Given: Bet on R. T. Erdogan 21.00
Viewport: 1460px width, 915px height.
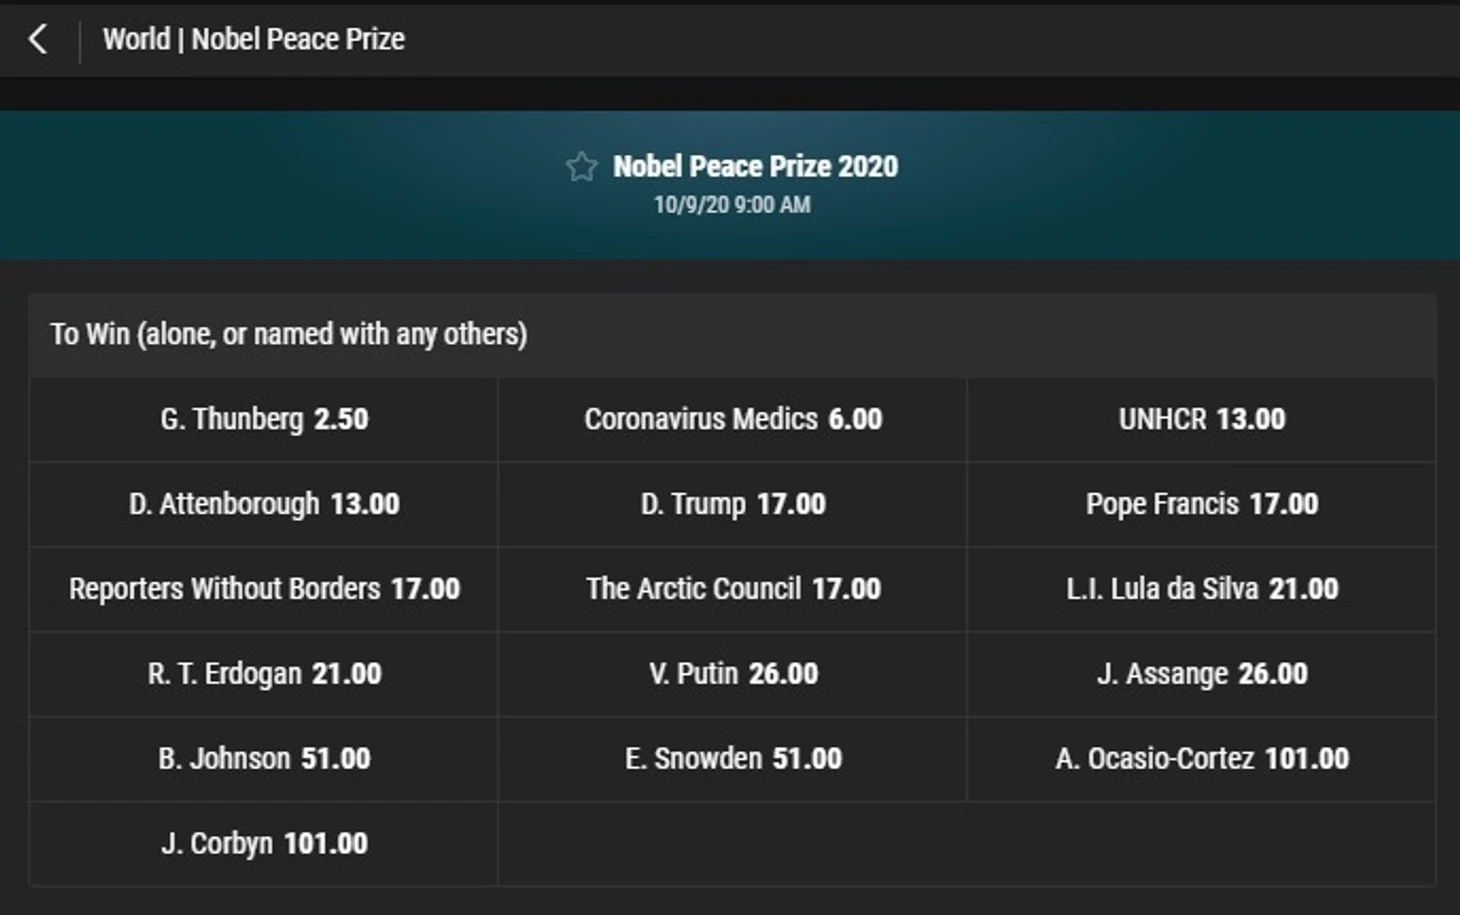Looking at the screenshot, I should tap(264, 674).
